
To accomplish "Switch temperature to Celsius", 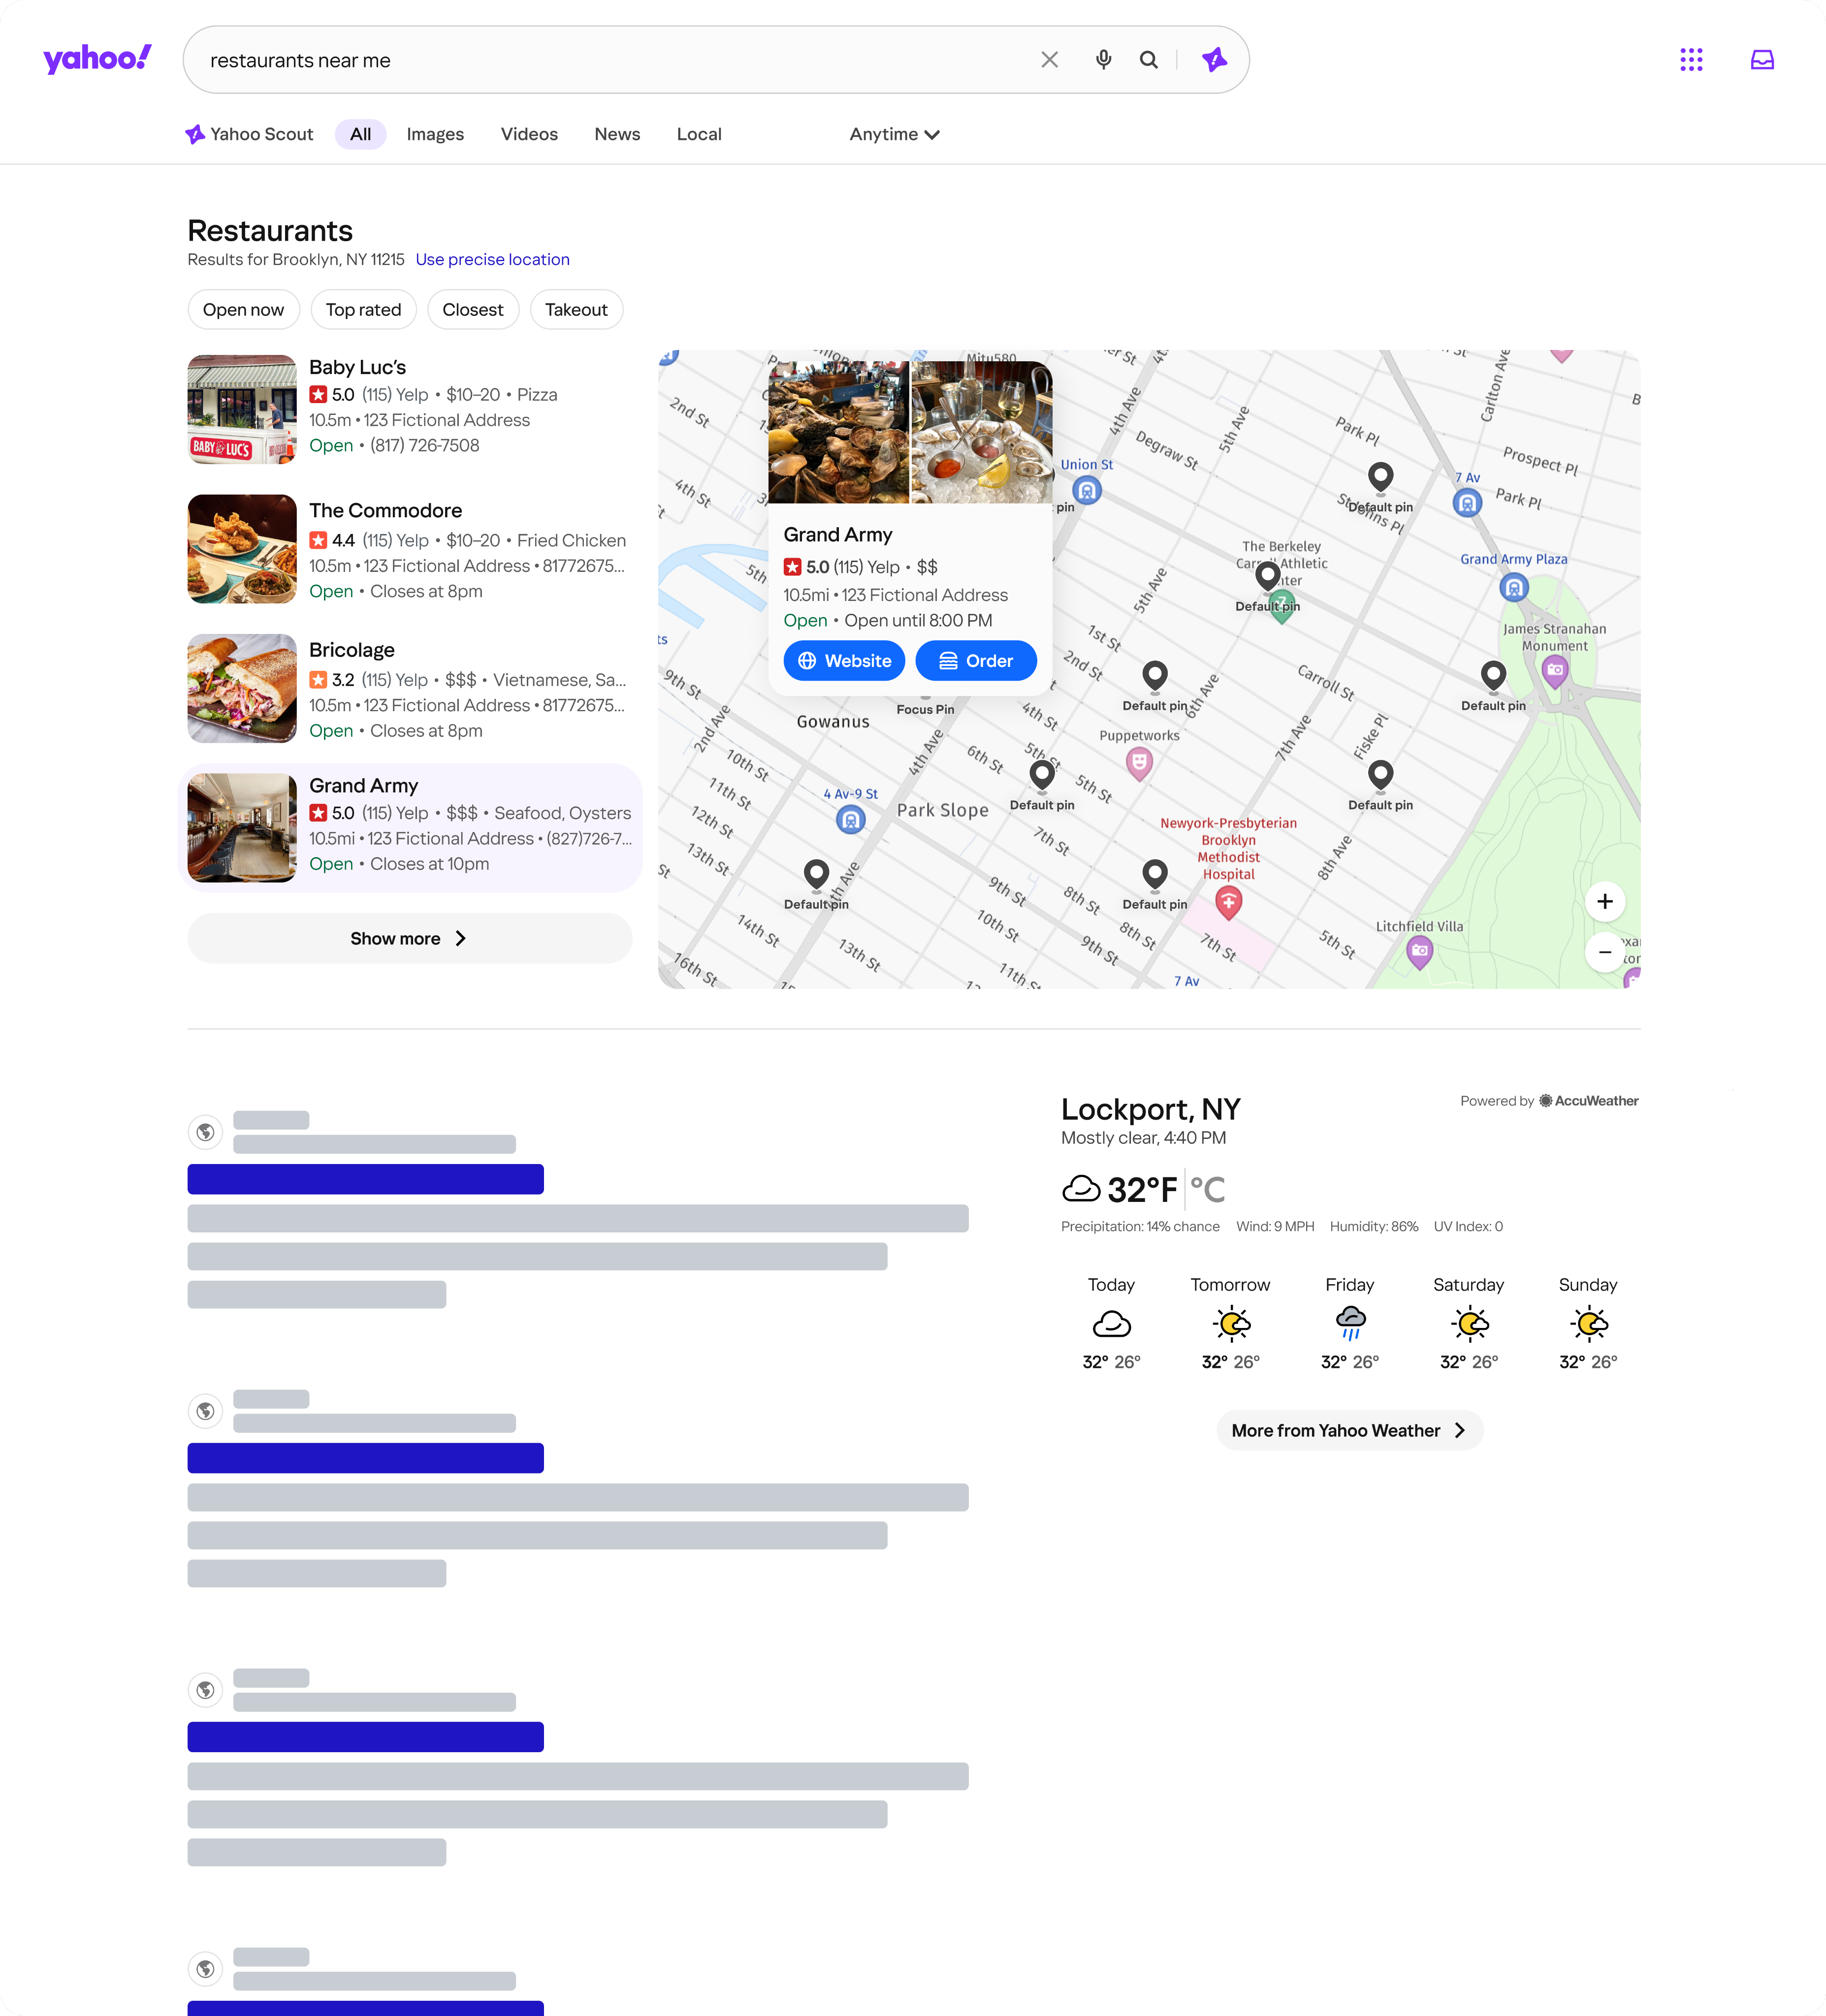I will (x=1208, y=1190).
